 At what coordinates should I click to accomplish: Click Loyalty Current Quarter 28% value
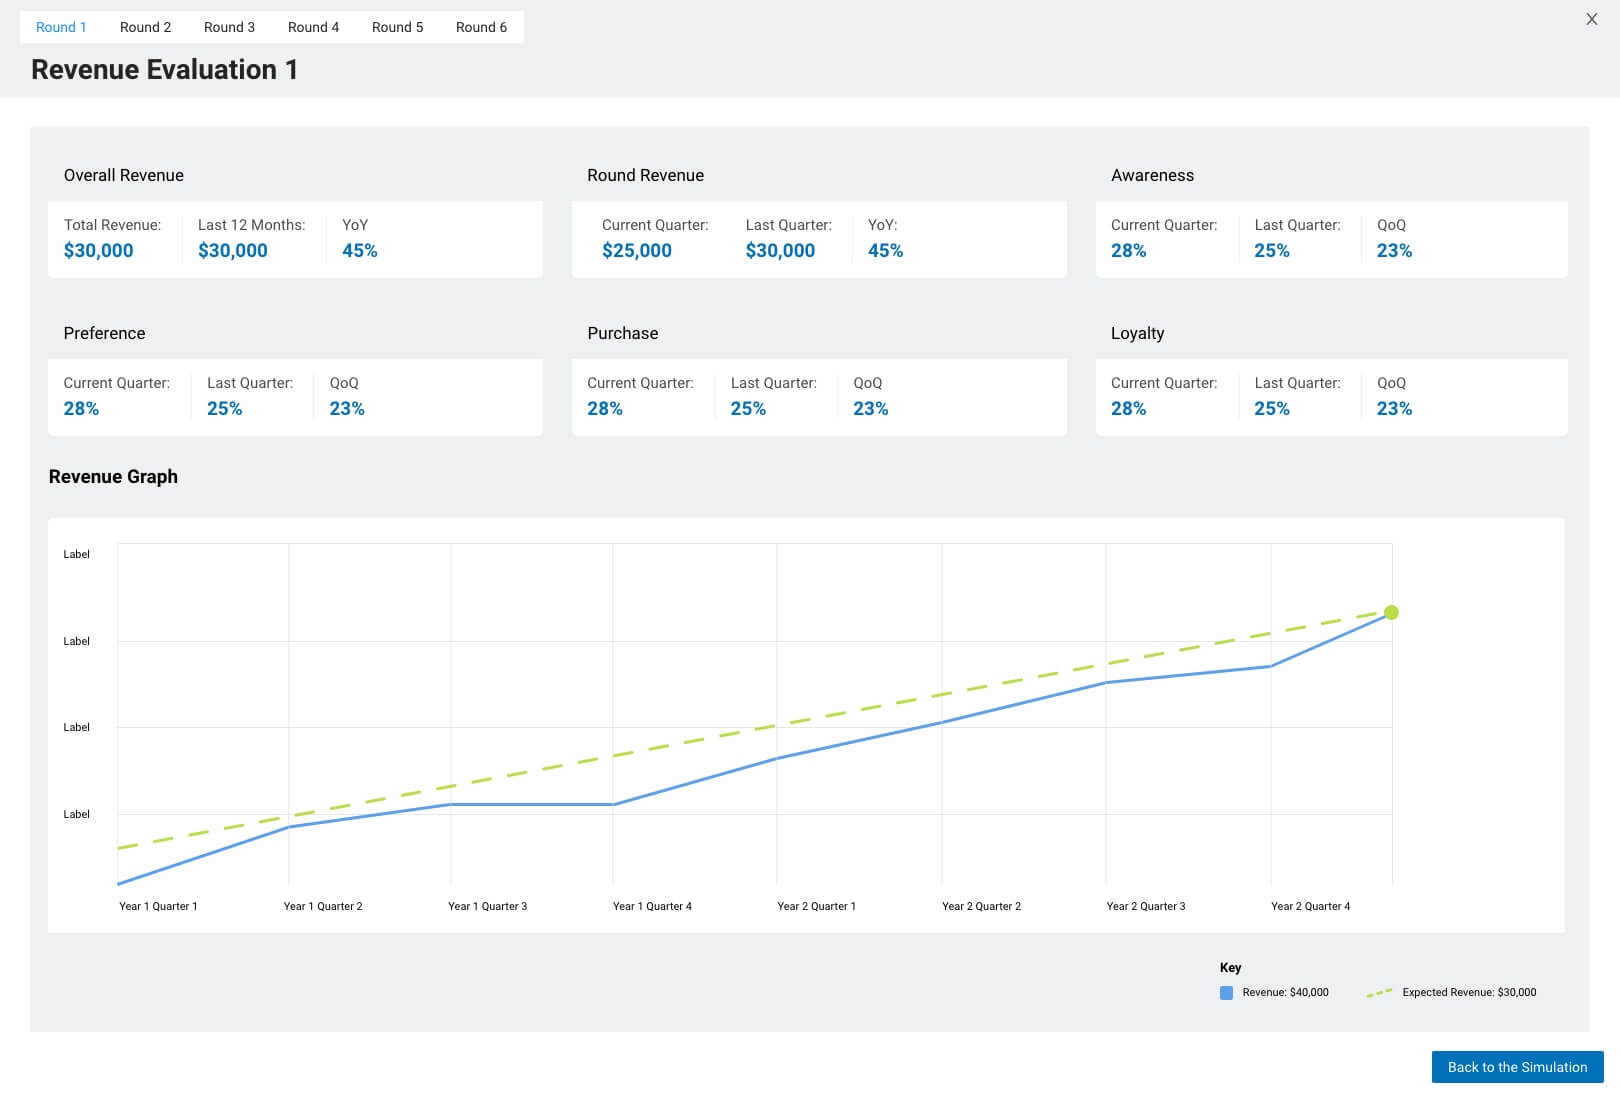[x=1128, y=408]
